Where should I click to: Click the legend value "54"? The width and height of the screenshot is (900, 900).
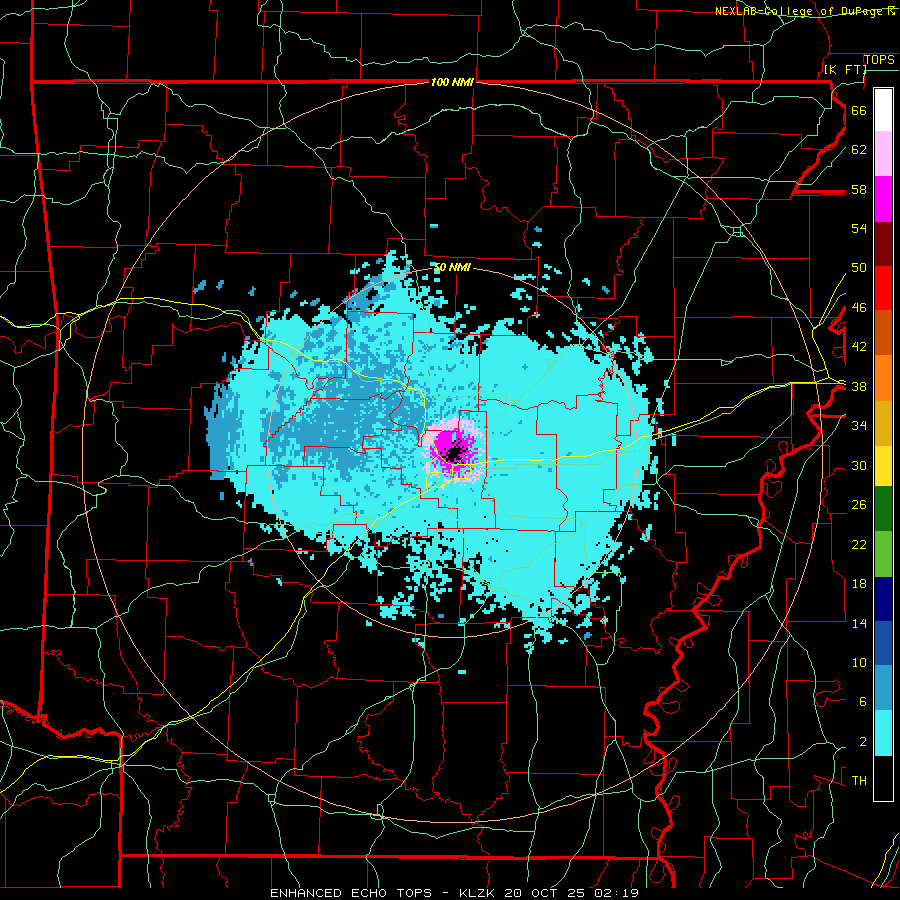859,228
